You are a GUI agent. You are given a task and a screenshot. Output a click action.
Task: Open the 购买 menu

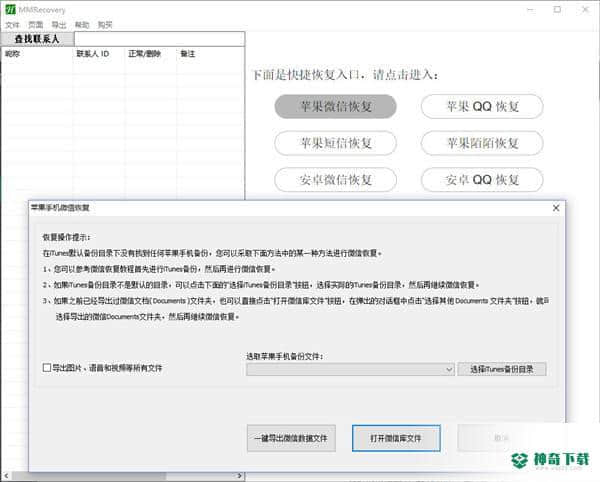(105, 25)
